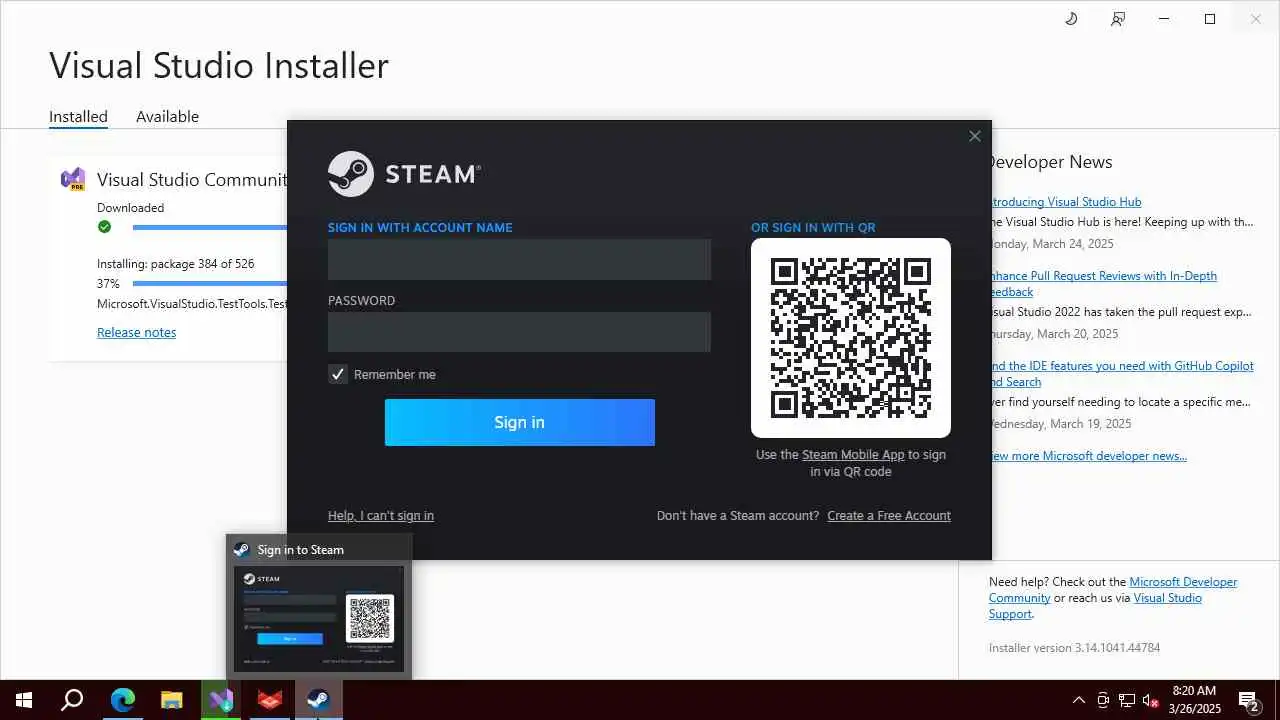The height and width of the screenshot is (720, 1280).
Task: Click the safely remove hardware tray icon
Action: tap(1103, 700)
